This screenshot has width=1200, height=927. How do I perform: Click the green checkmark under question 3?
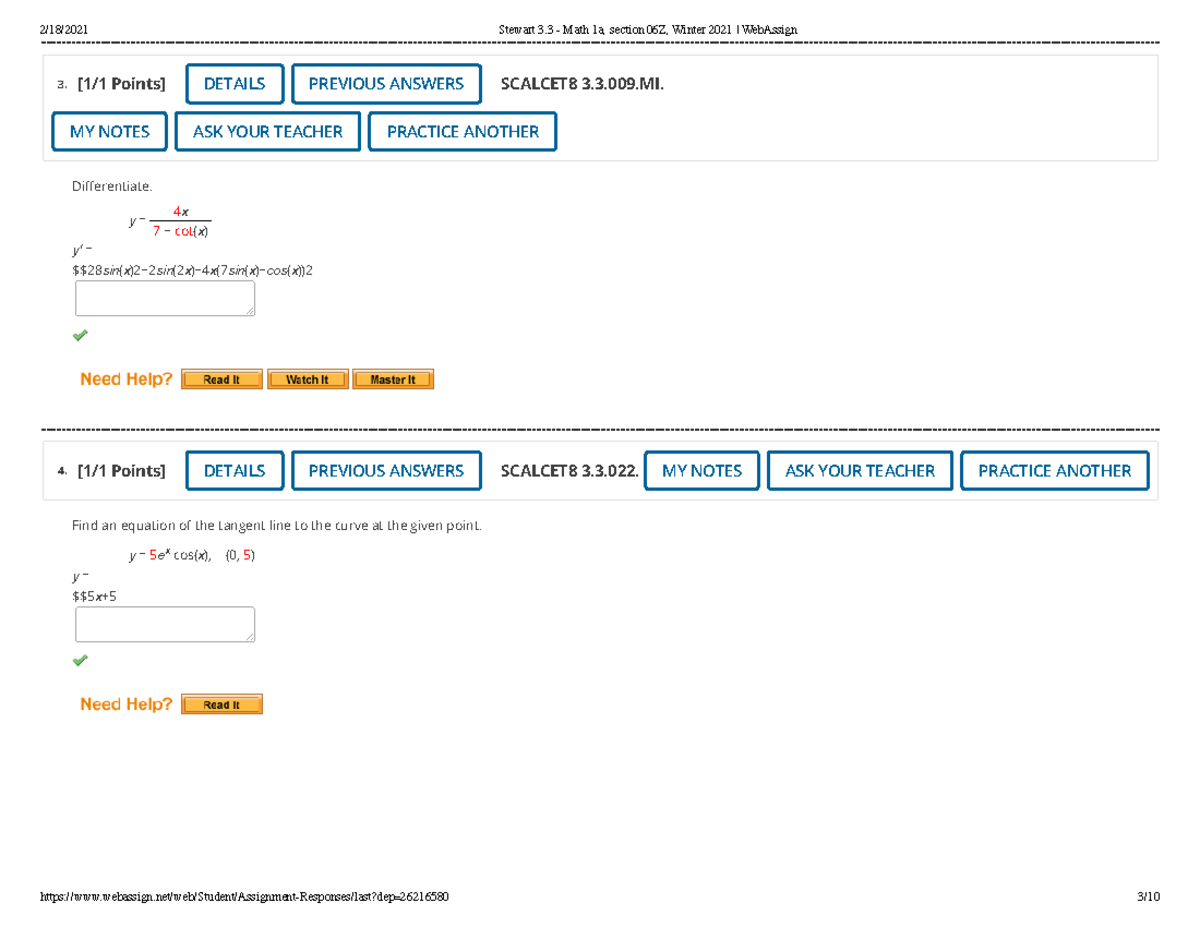(80, 335)
